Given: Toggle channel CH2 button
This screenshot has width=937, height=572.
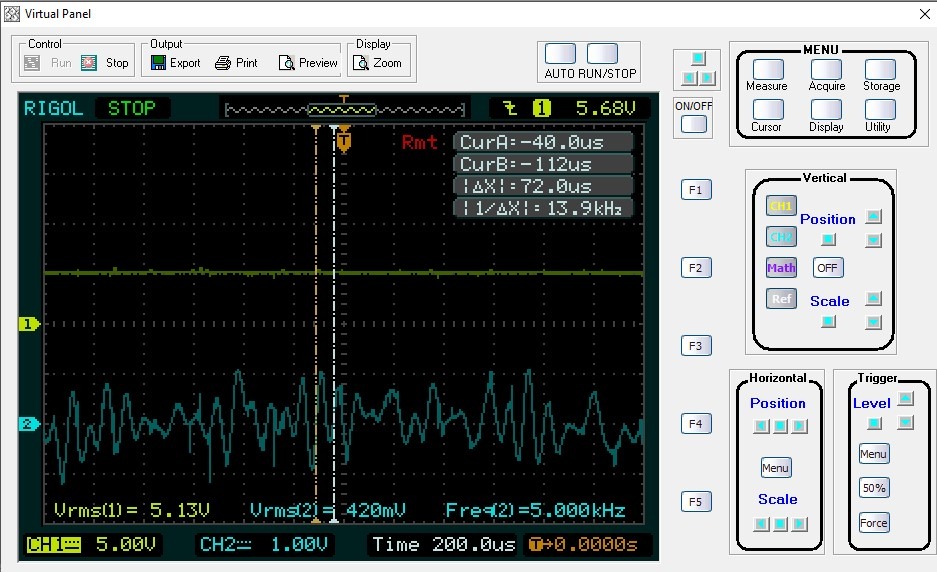Looking at the screenshot, I should click(781, 237).
